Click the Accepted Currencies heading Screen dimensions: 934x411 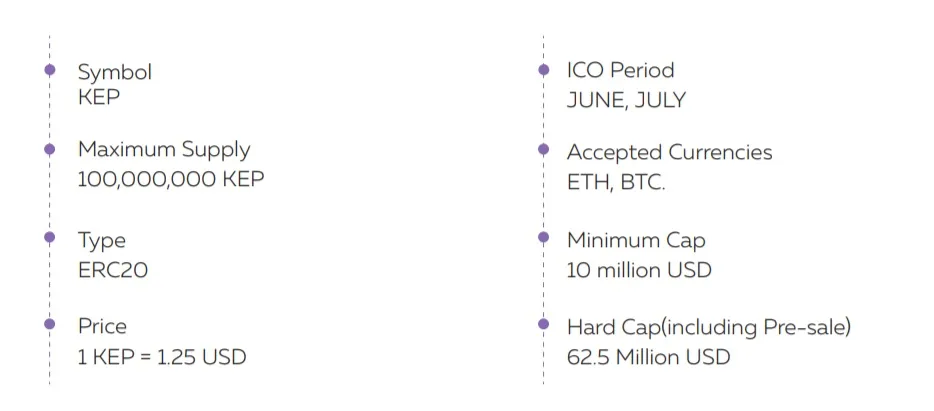click(670, 152)
